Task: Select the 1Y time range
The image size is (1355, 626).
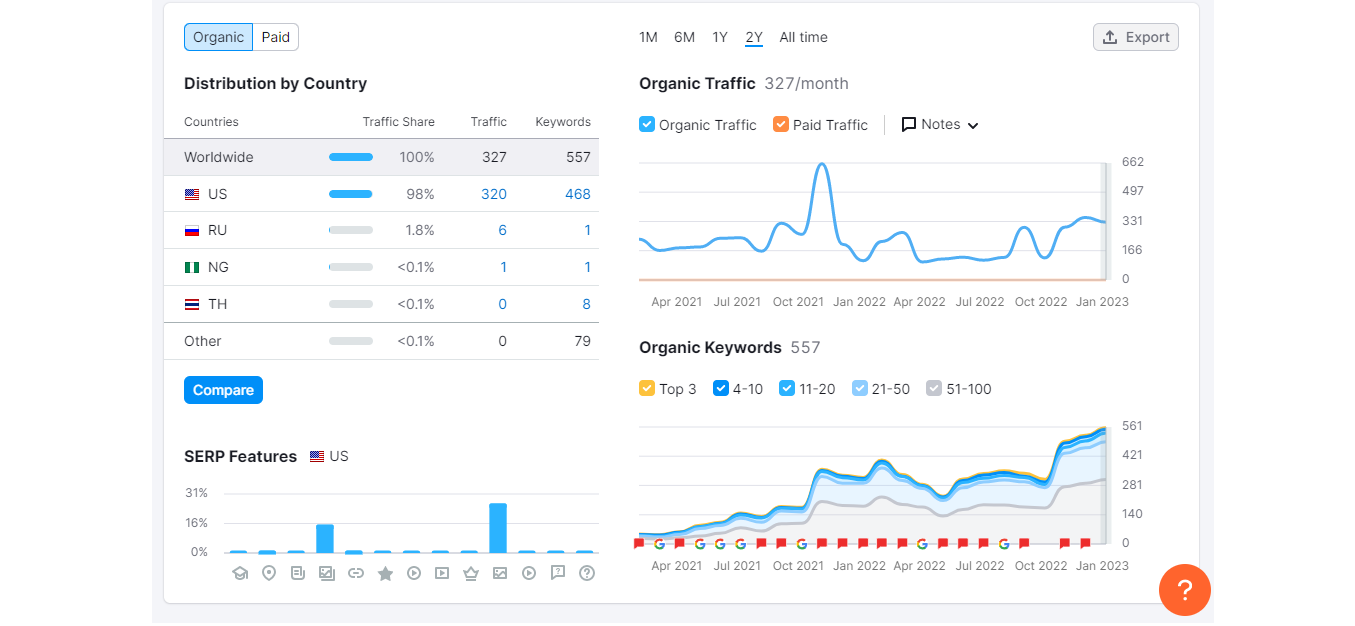Action: 720,37
